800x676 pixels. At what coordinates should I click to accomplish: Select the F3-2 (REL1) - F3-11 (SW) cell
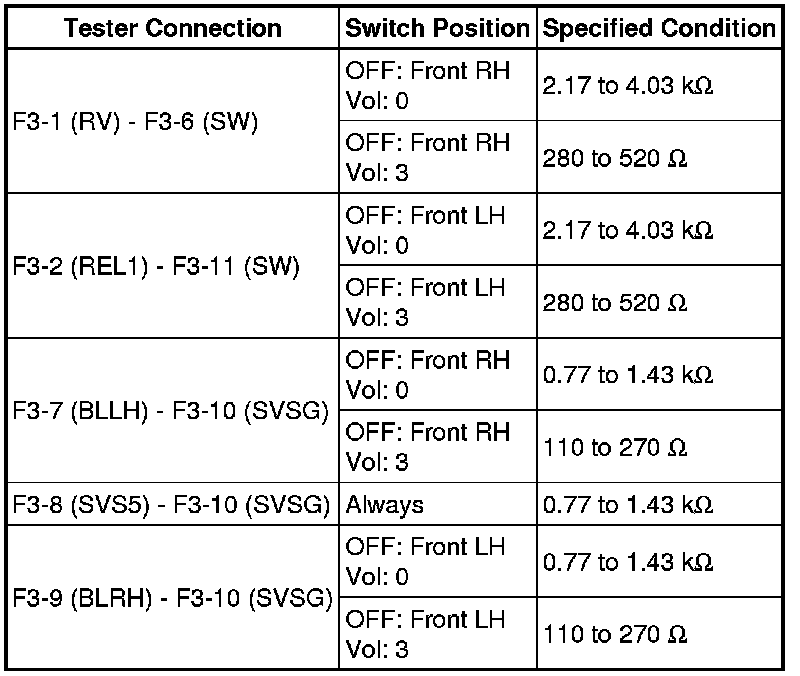156,267
